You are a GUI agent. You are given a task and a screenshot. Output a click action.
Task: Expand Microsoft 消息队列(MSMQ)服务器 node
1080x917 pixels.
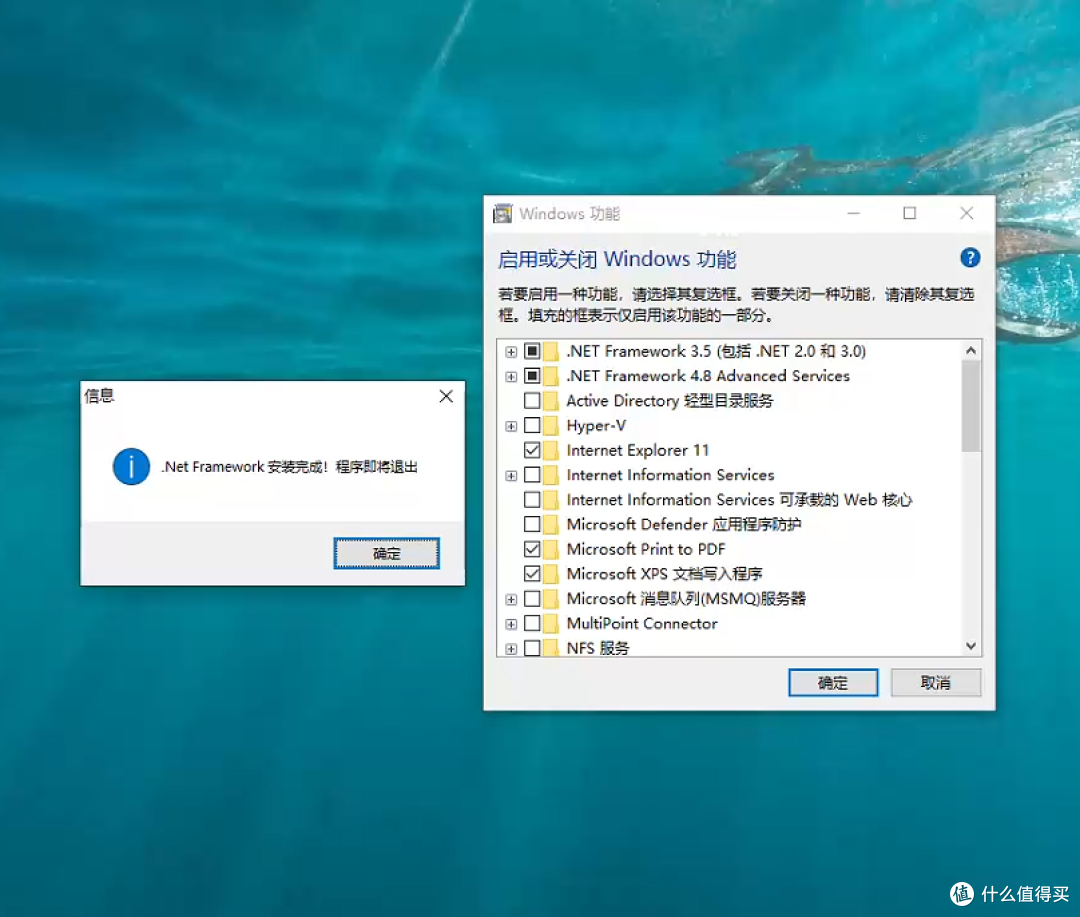[511, 599]
